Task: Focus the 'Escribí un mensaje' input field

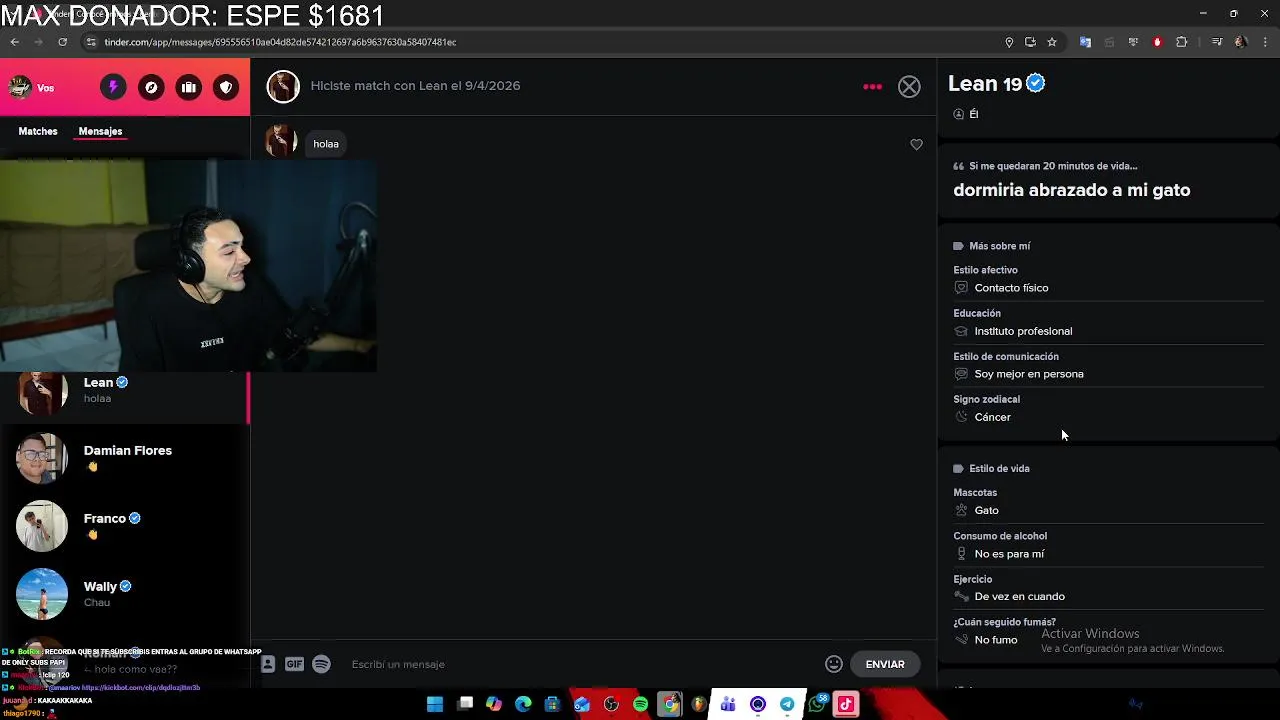Action: [x=580, y=664]
